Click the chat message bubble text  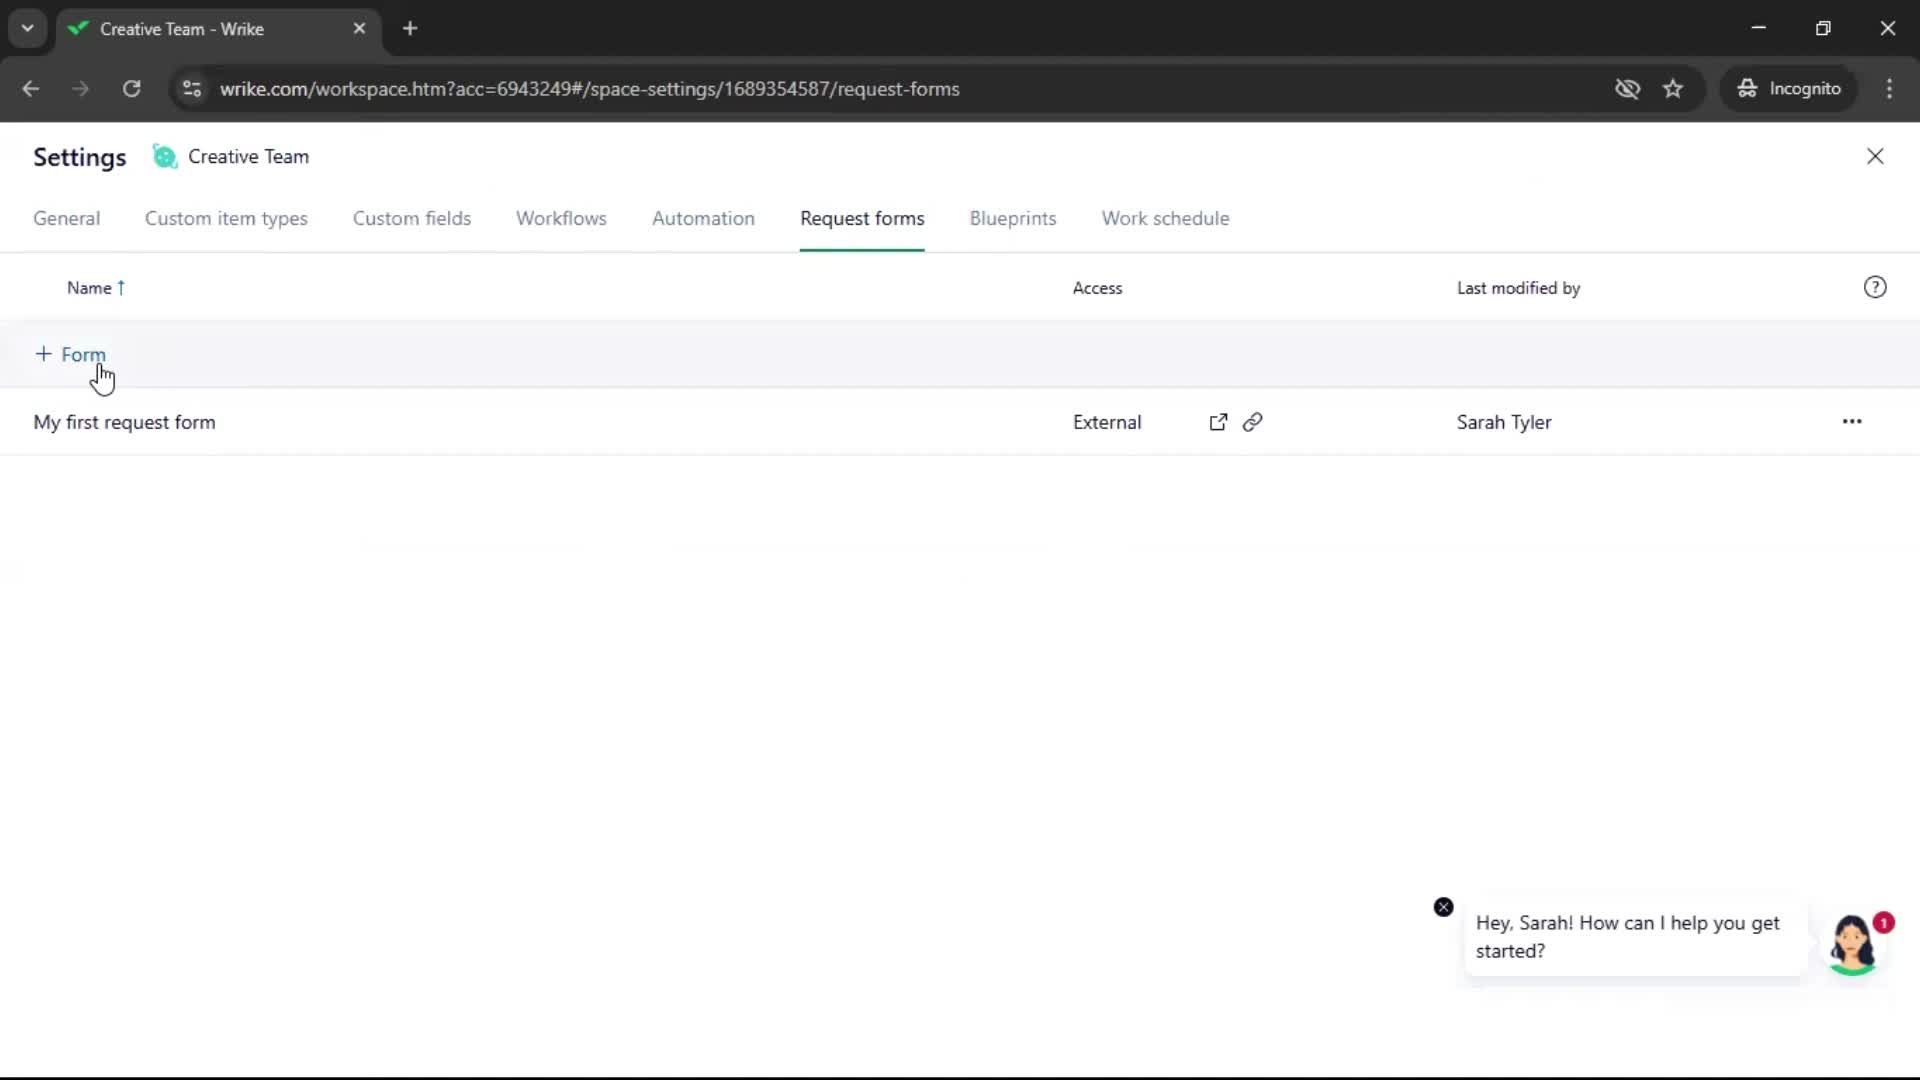(1627, 937)
